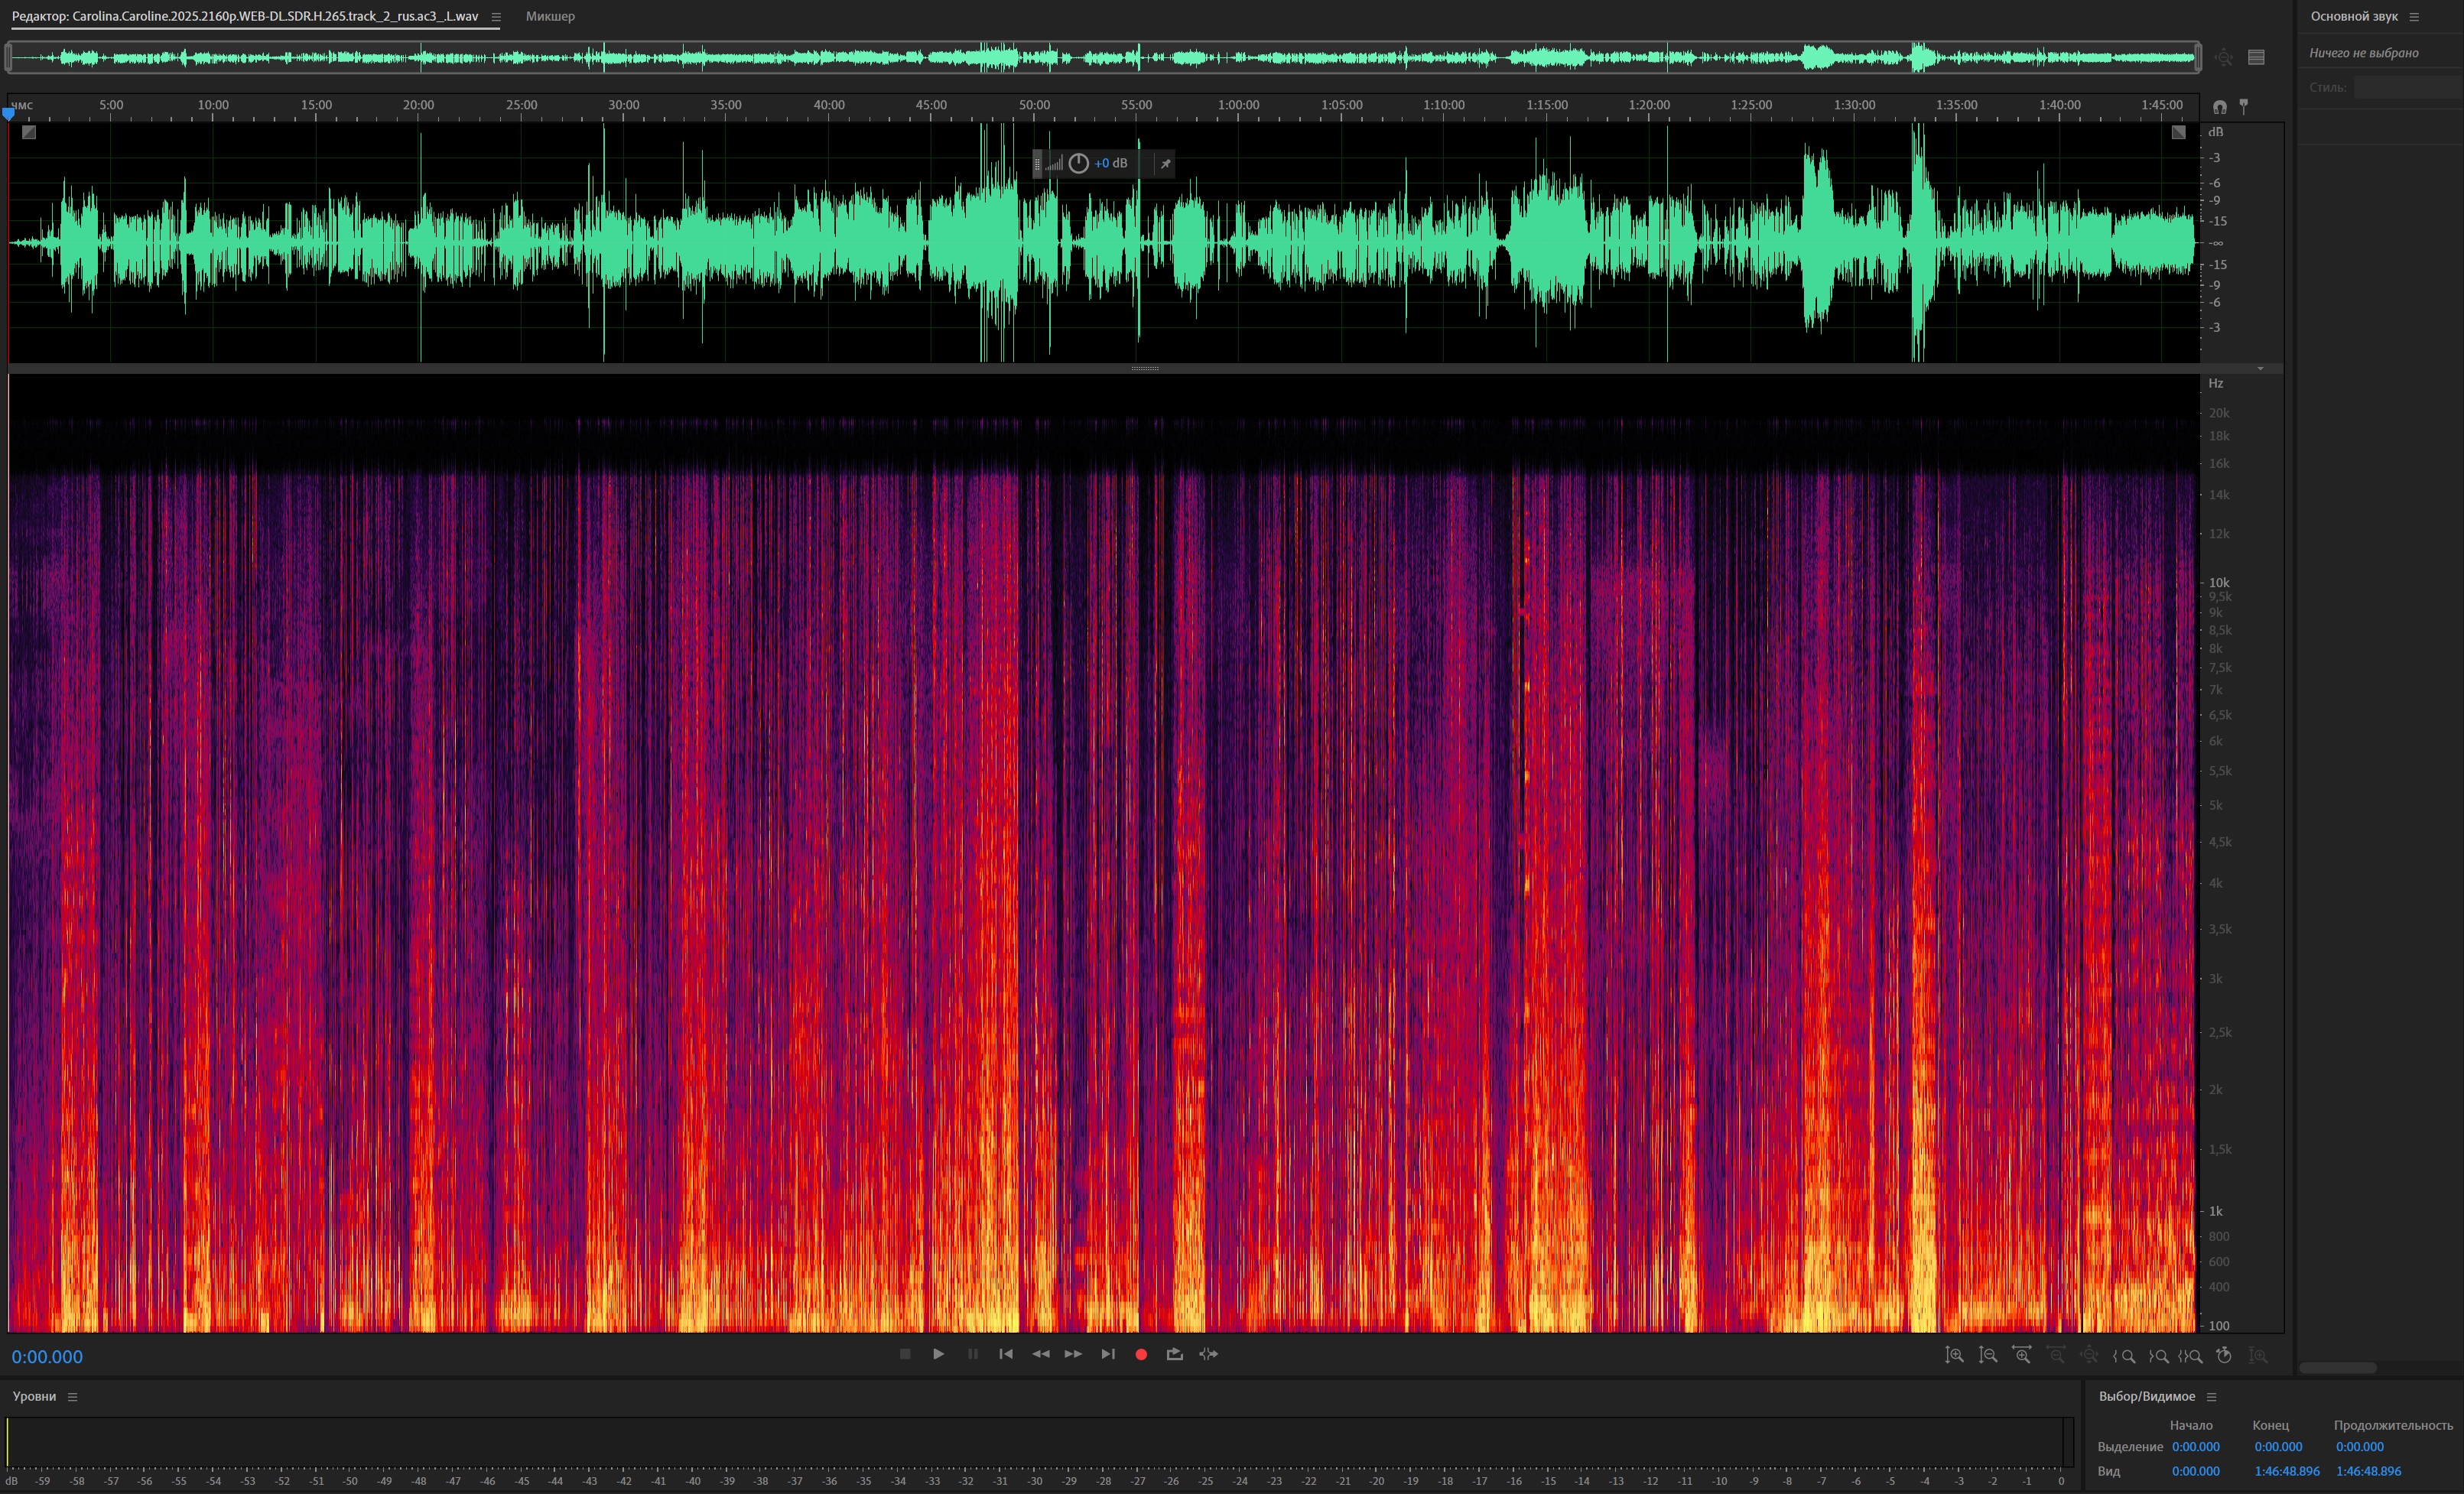Zoom out full on all axes
2464x1494 pixels.
(2089, 1355)
